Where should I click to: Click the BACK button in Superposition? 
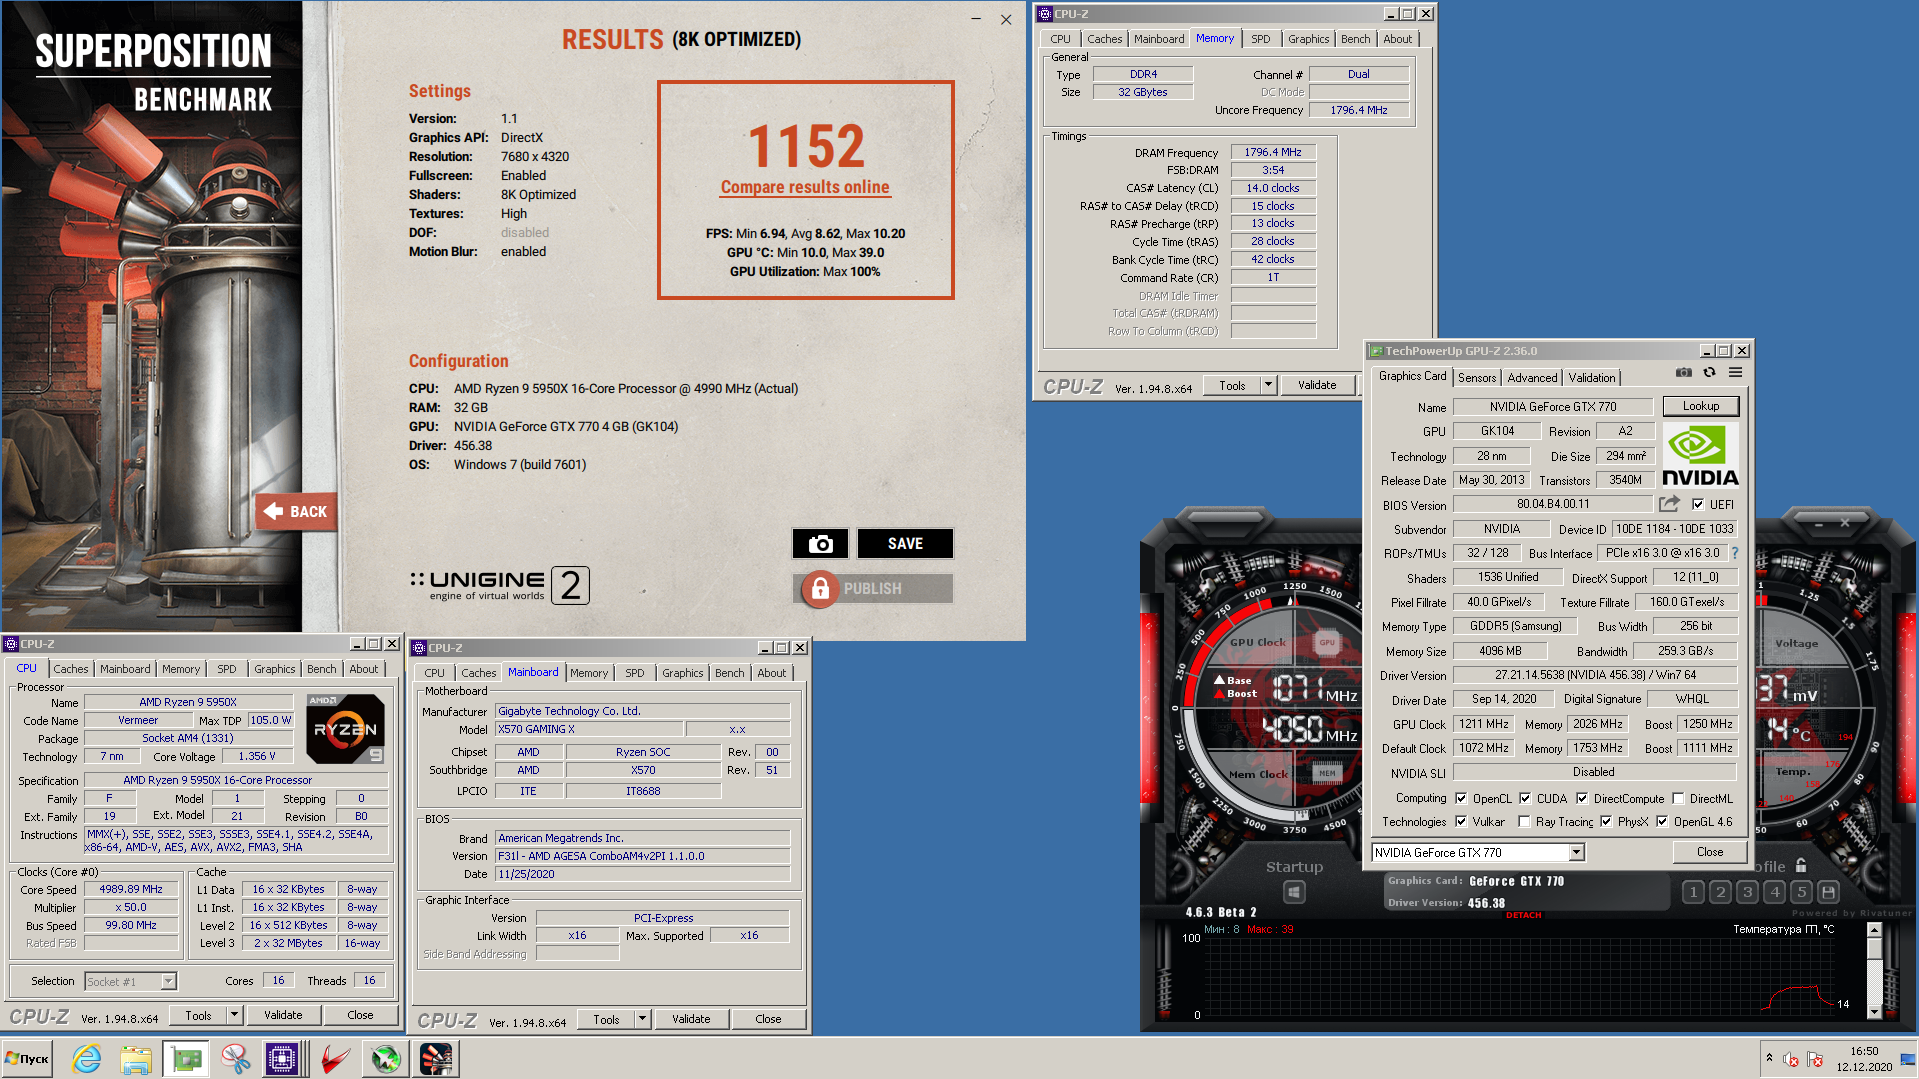point(296,511)
